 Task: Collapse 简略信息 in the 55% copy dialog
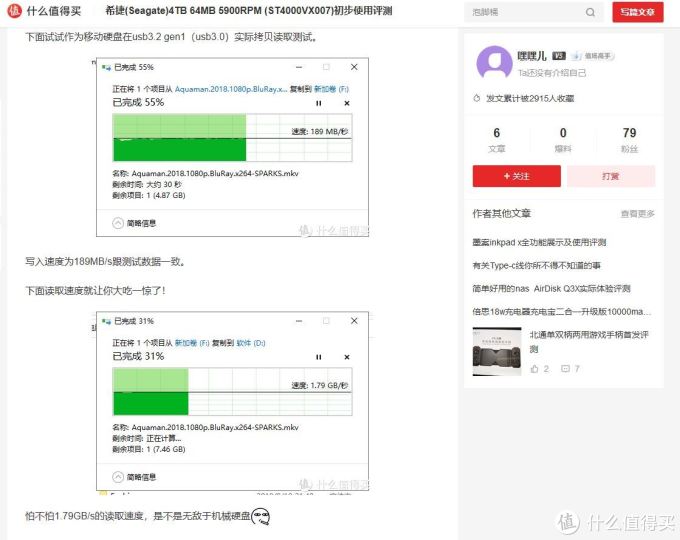pyautogui.click(x=134, y=223)
